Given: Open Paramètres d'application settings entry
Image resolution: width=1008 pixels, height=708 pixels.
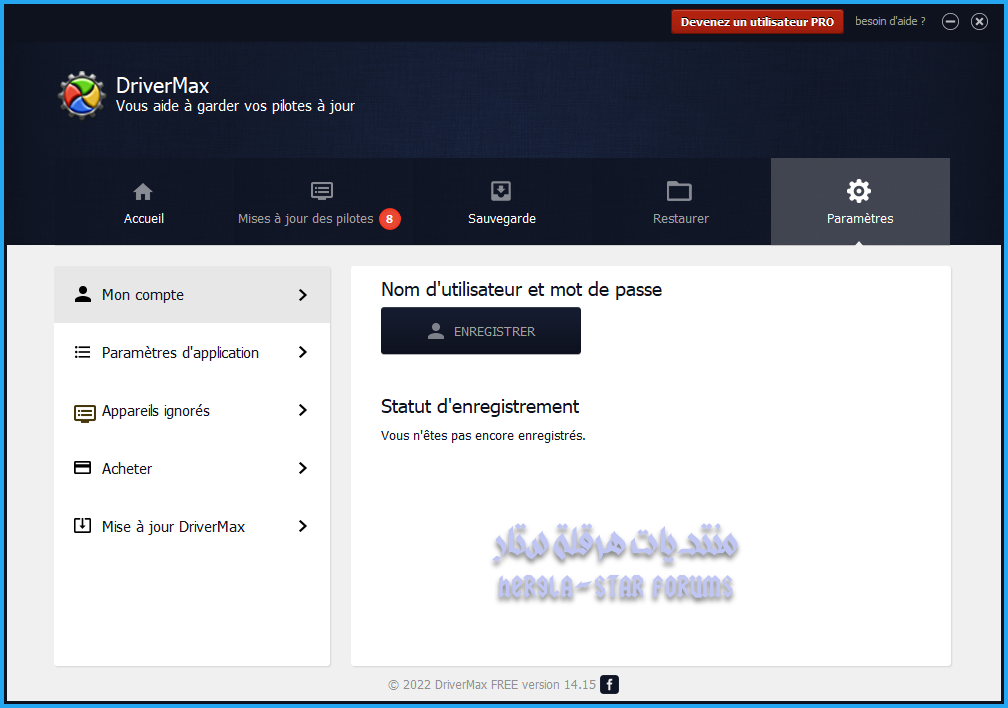Looking at the screenshot, I should [192, 352].
